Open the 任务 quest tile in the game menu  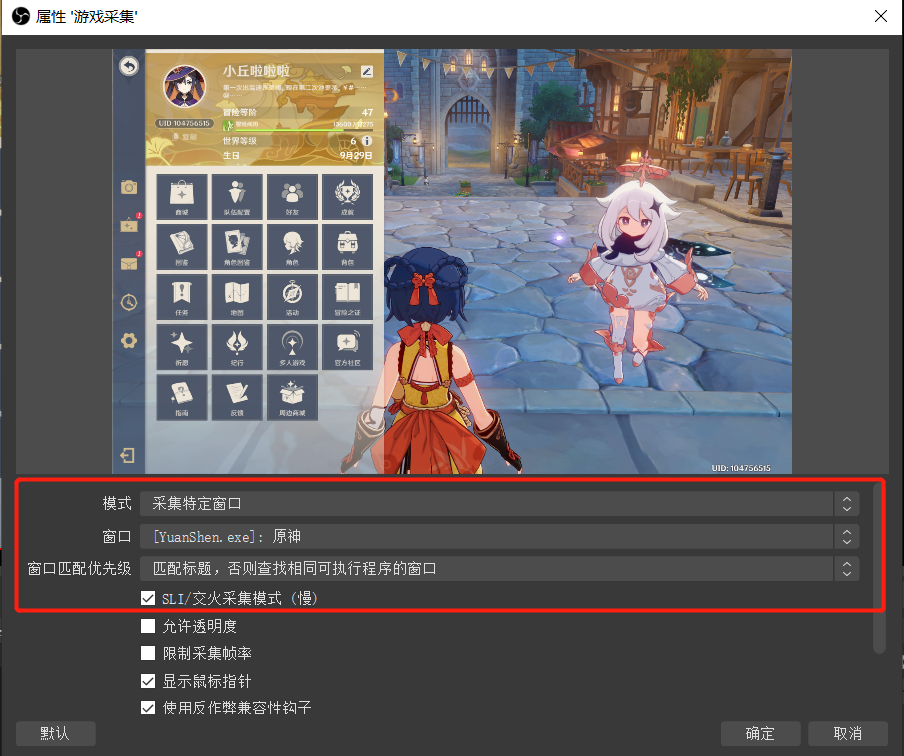[x=182, y=297]
